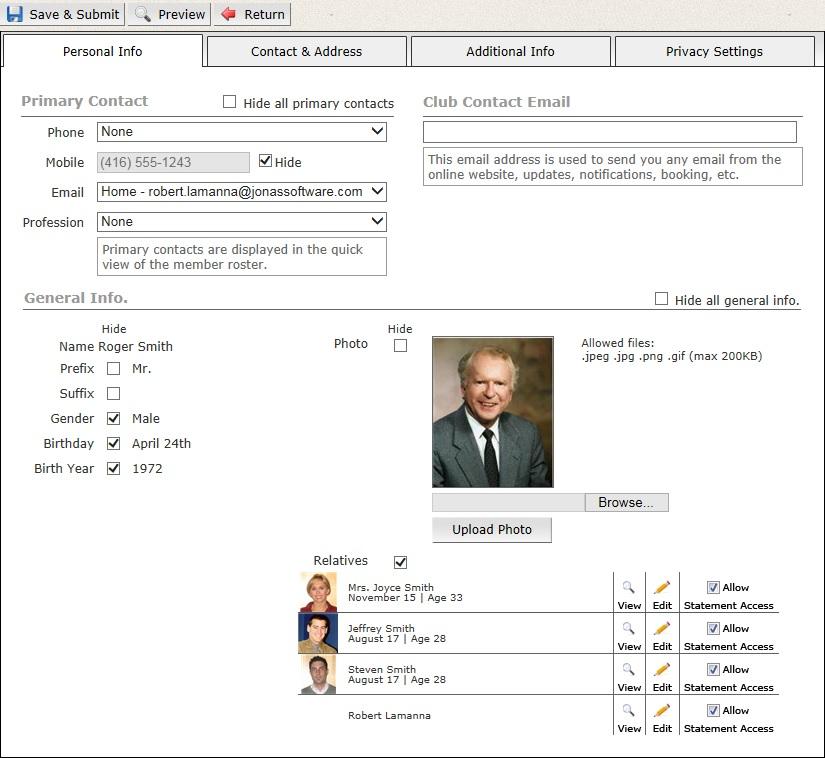Click the Preview magnifier icon in toolbar
The width and height of the screenshot is (825, 758).
click(143, 14)
